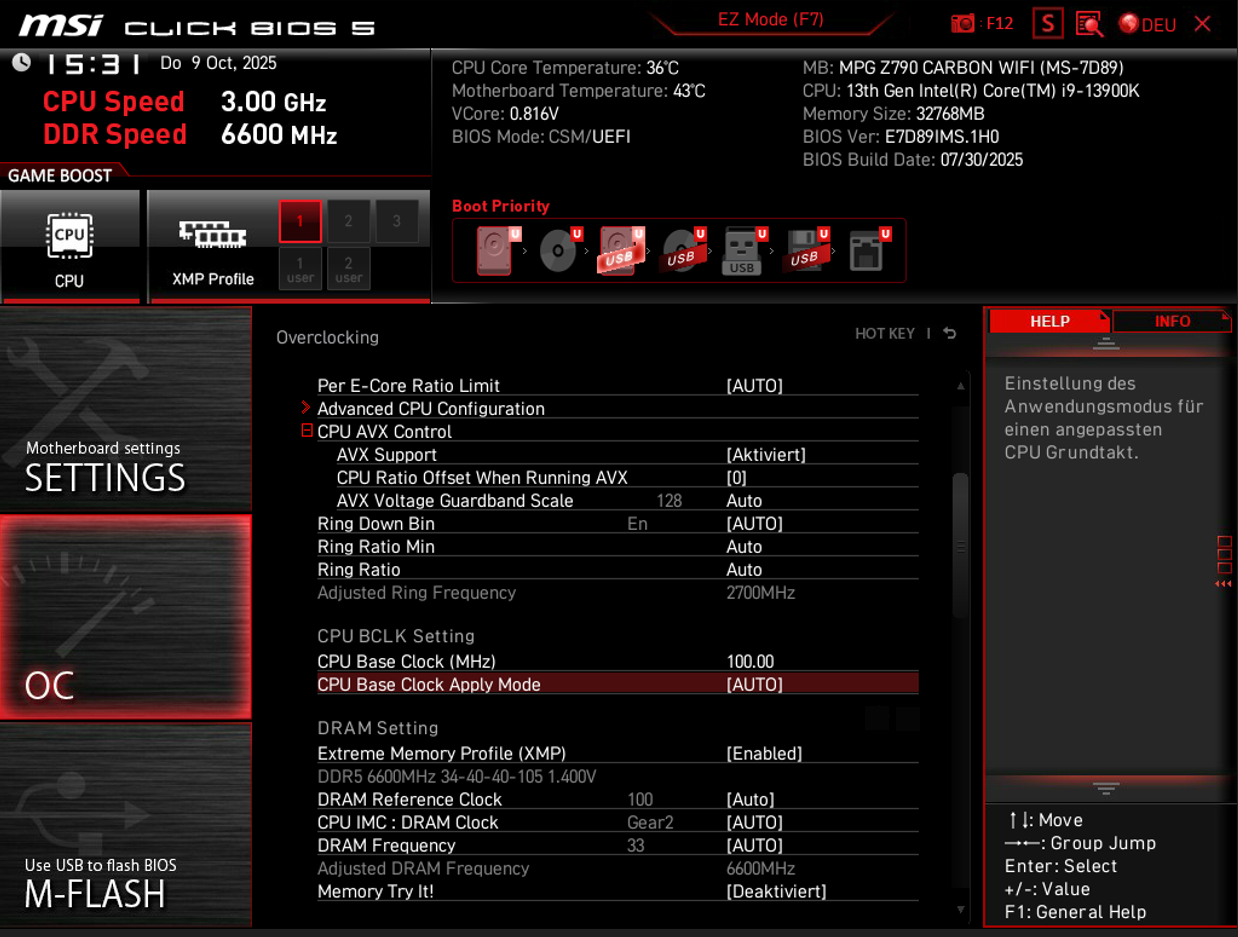
Task: Open CPU Ratio Offset When Running AVX [0]
Action: [736, 478]
